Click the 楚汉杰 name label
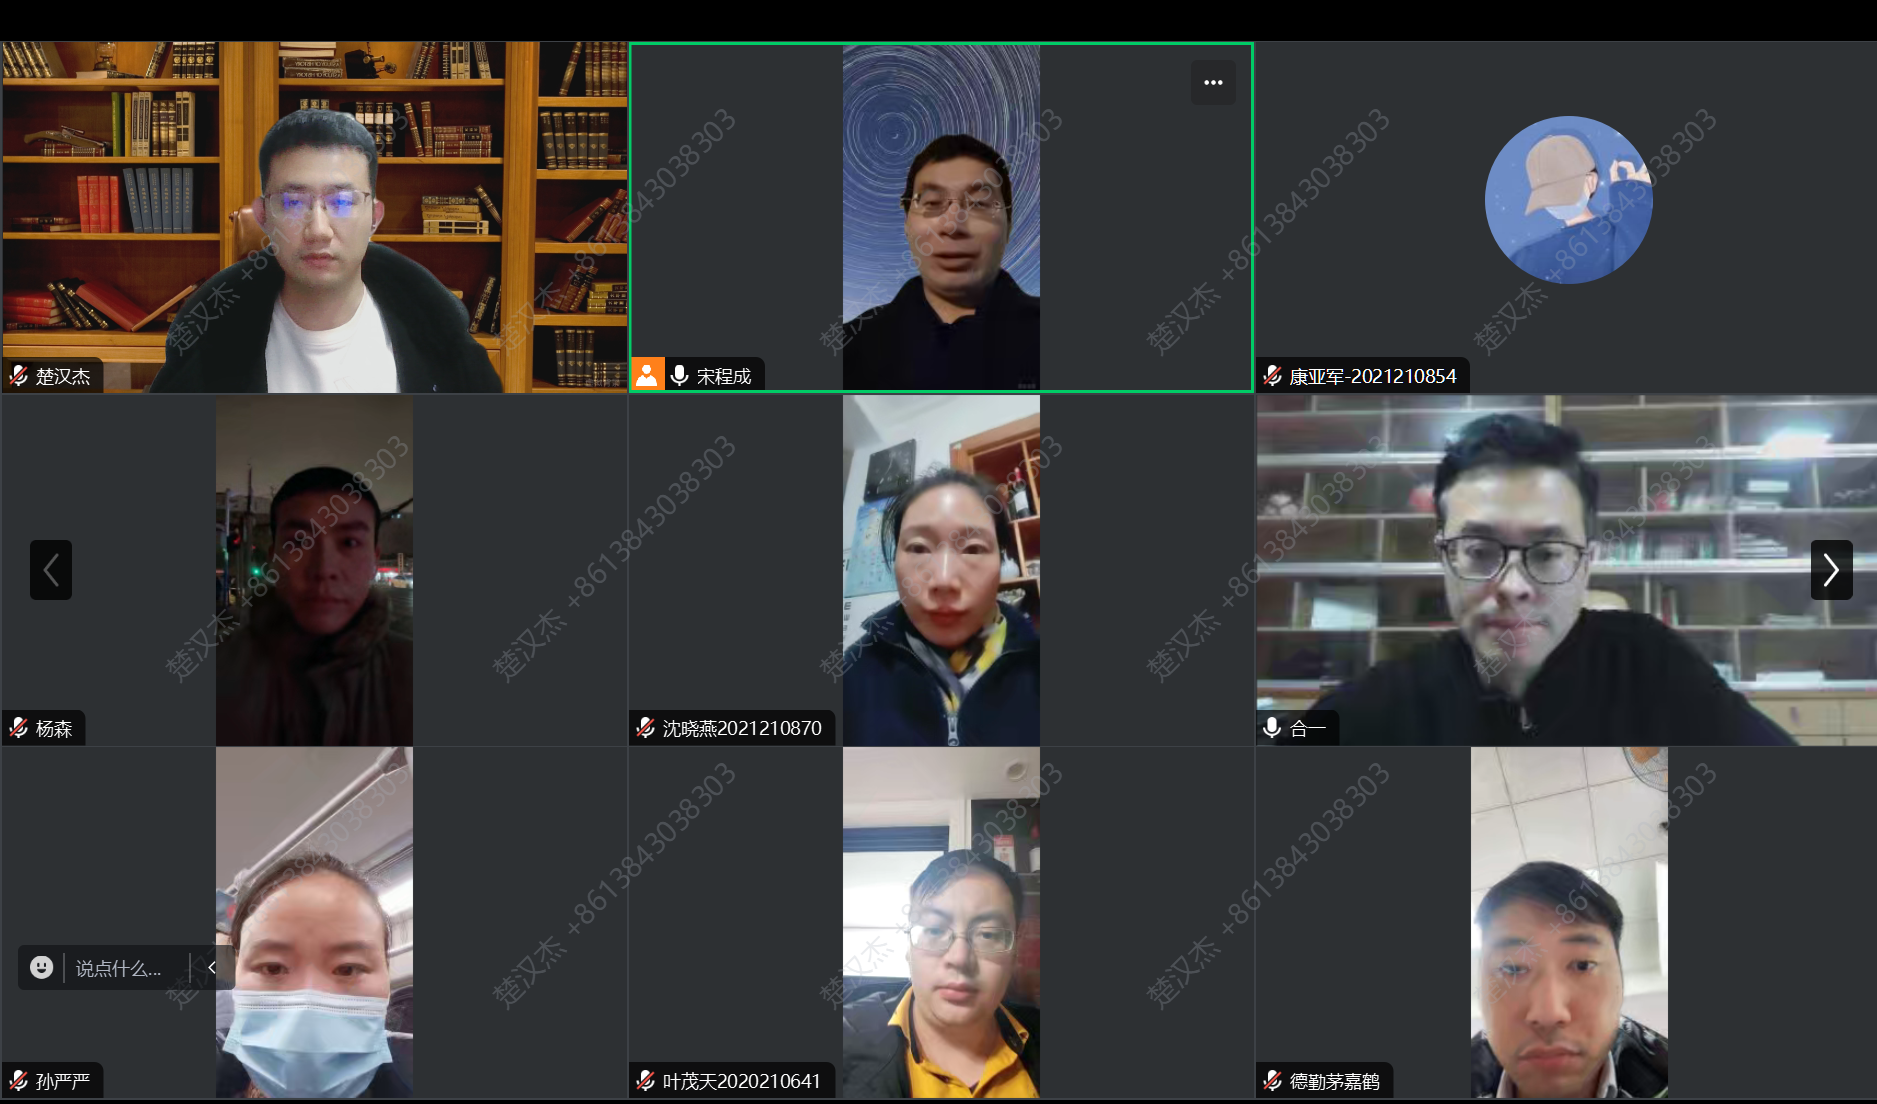This screenshot has height=1104, width=1877. pyautogui.click(x=63, y=377)
